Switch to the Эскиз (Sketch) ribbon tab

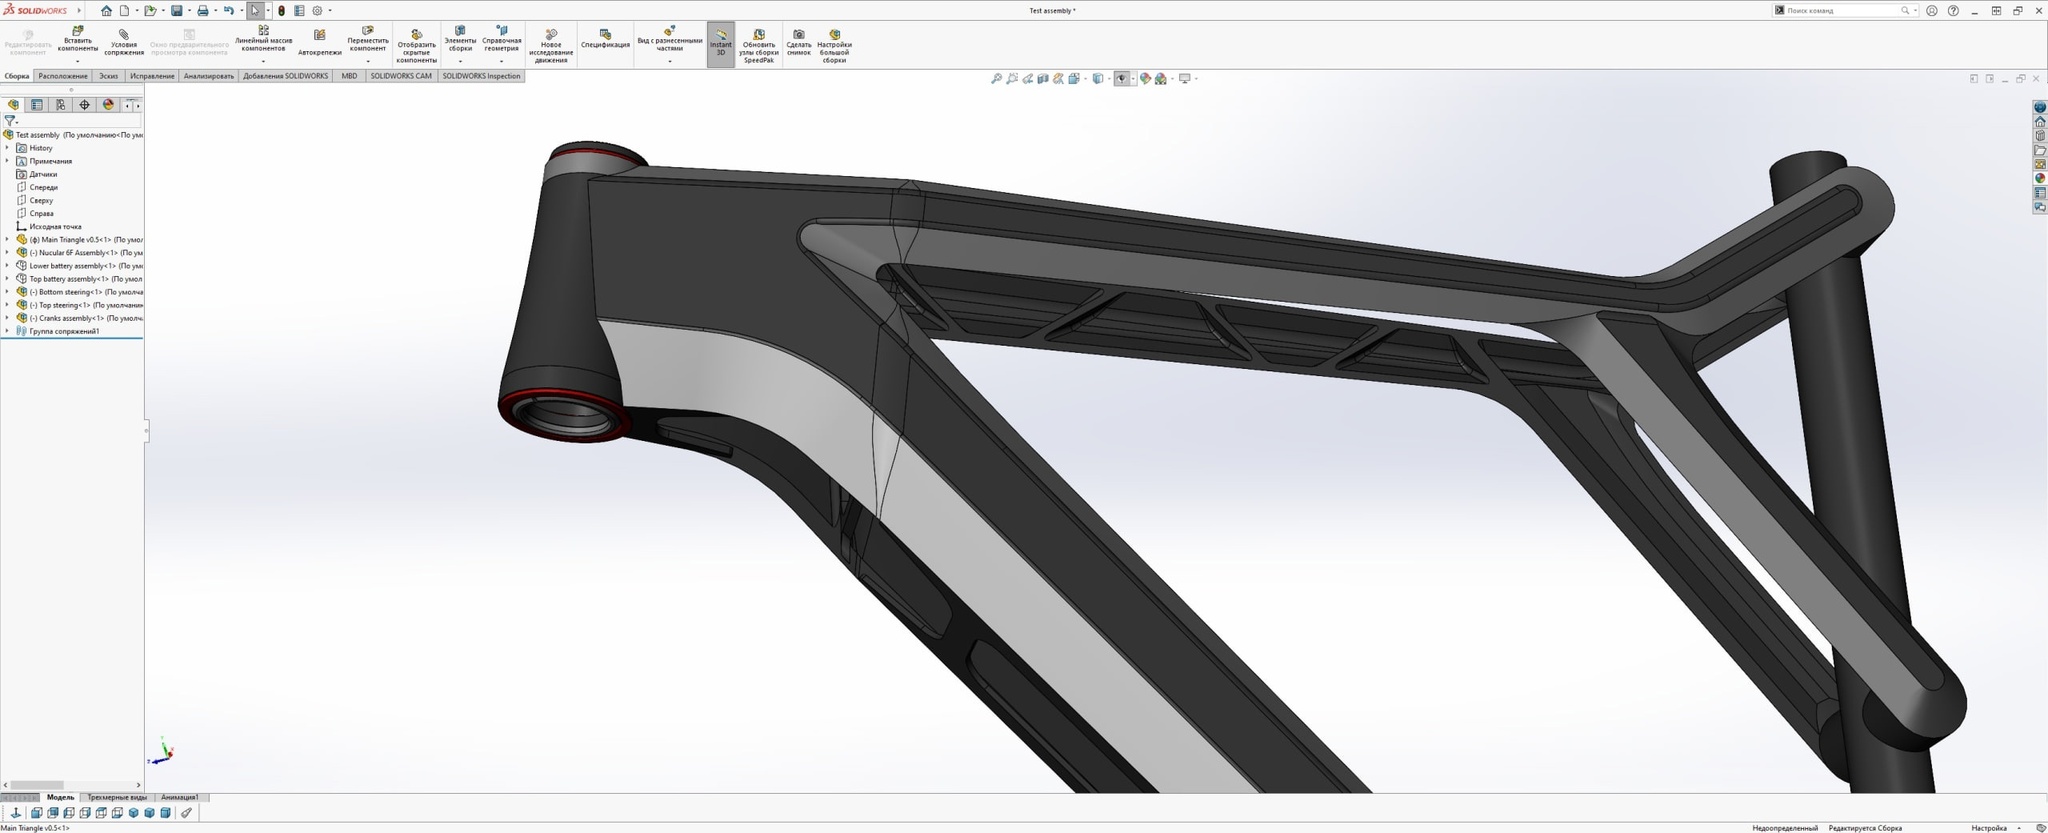pos(108,76)
